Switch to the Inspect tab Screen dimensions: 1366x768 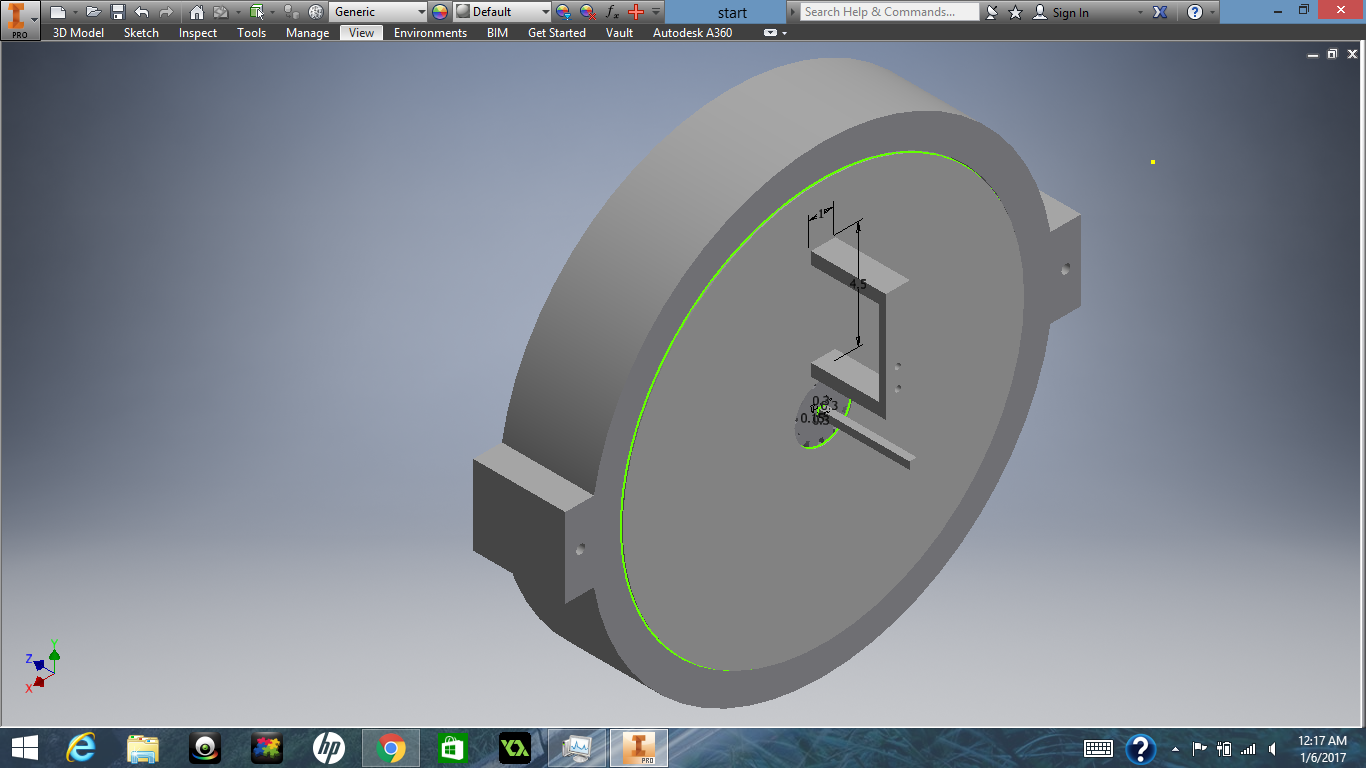(x=198, y=33)
